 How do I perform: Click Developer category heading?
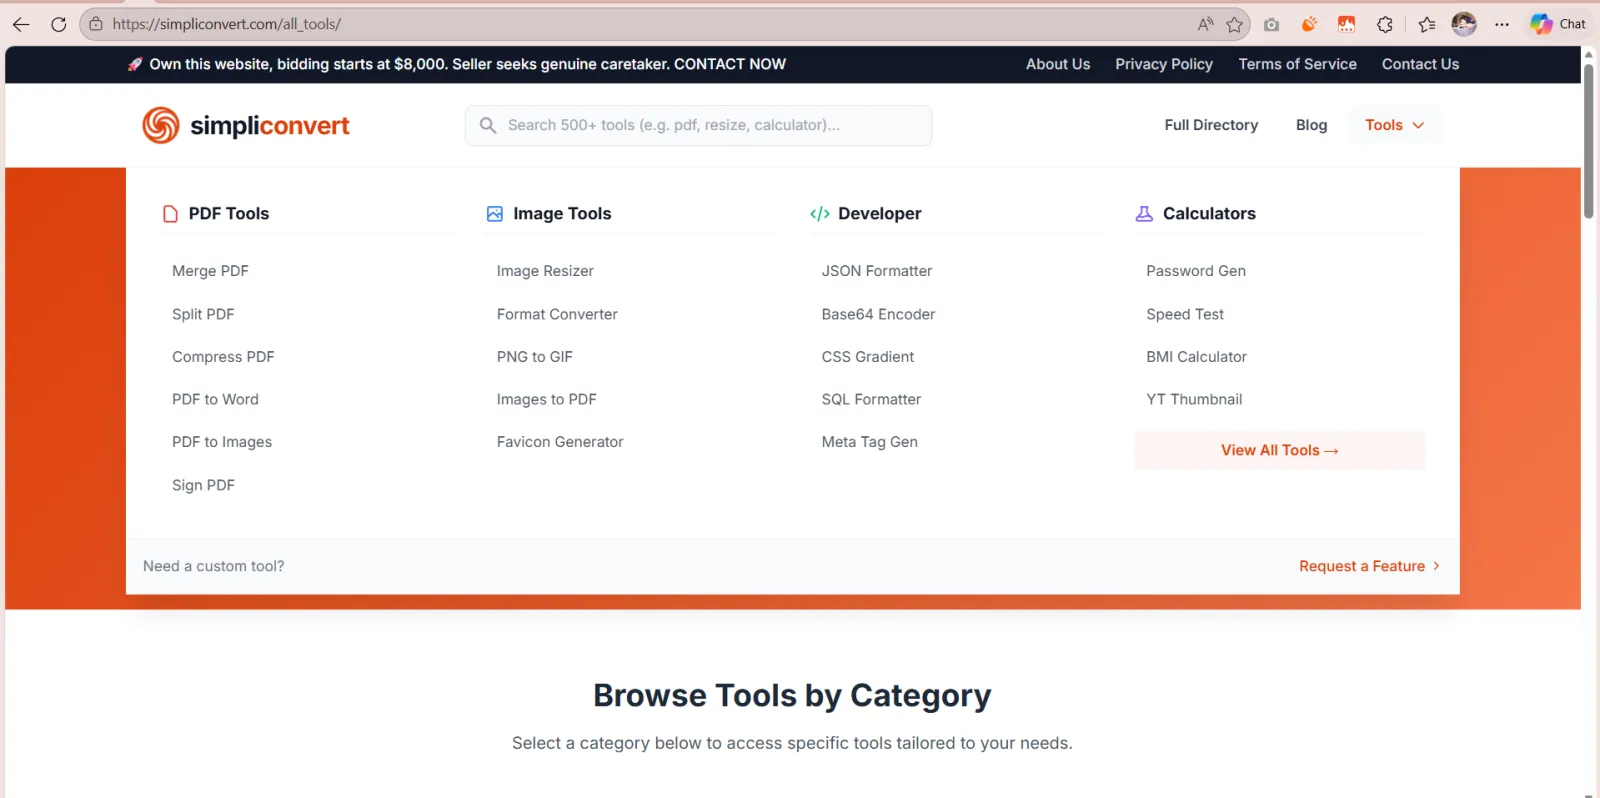[880, 214]
